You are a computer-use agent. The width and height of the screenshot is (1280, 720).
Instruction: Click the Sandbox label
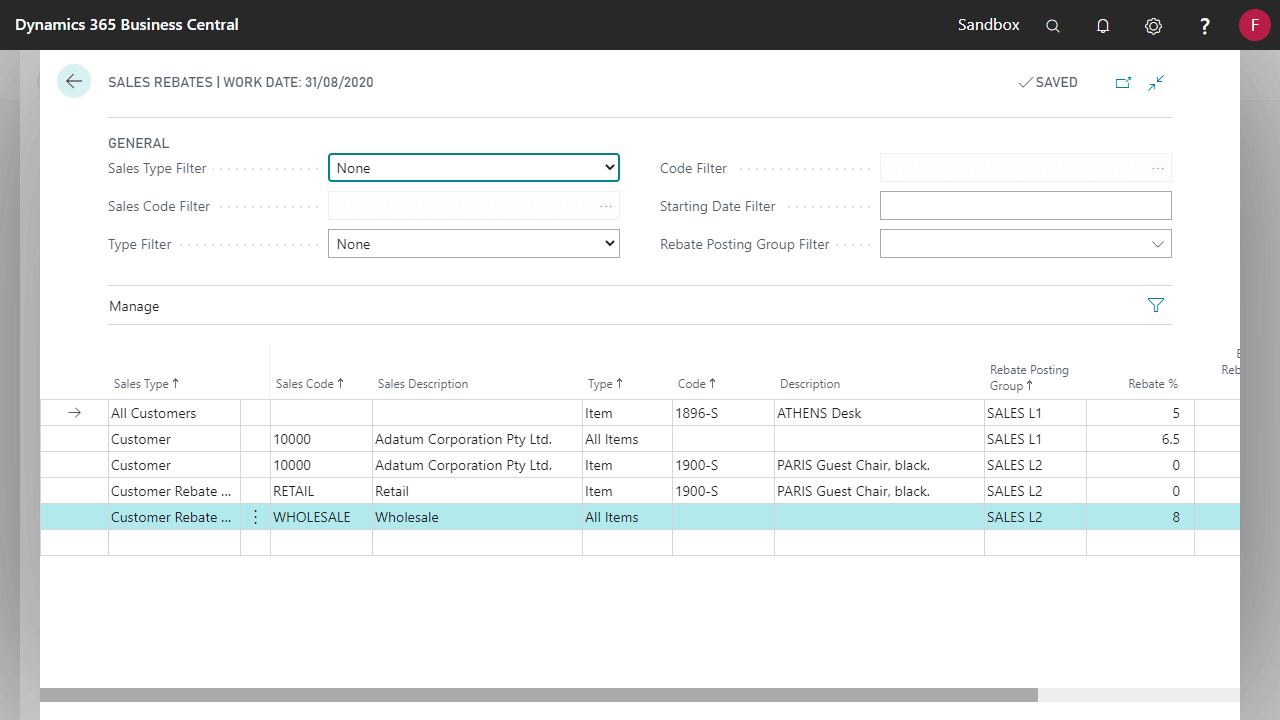tap(989, 25)
